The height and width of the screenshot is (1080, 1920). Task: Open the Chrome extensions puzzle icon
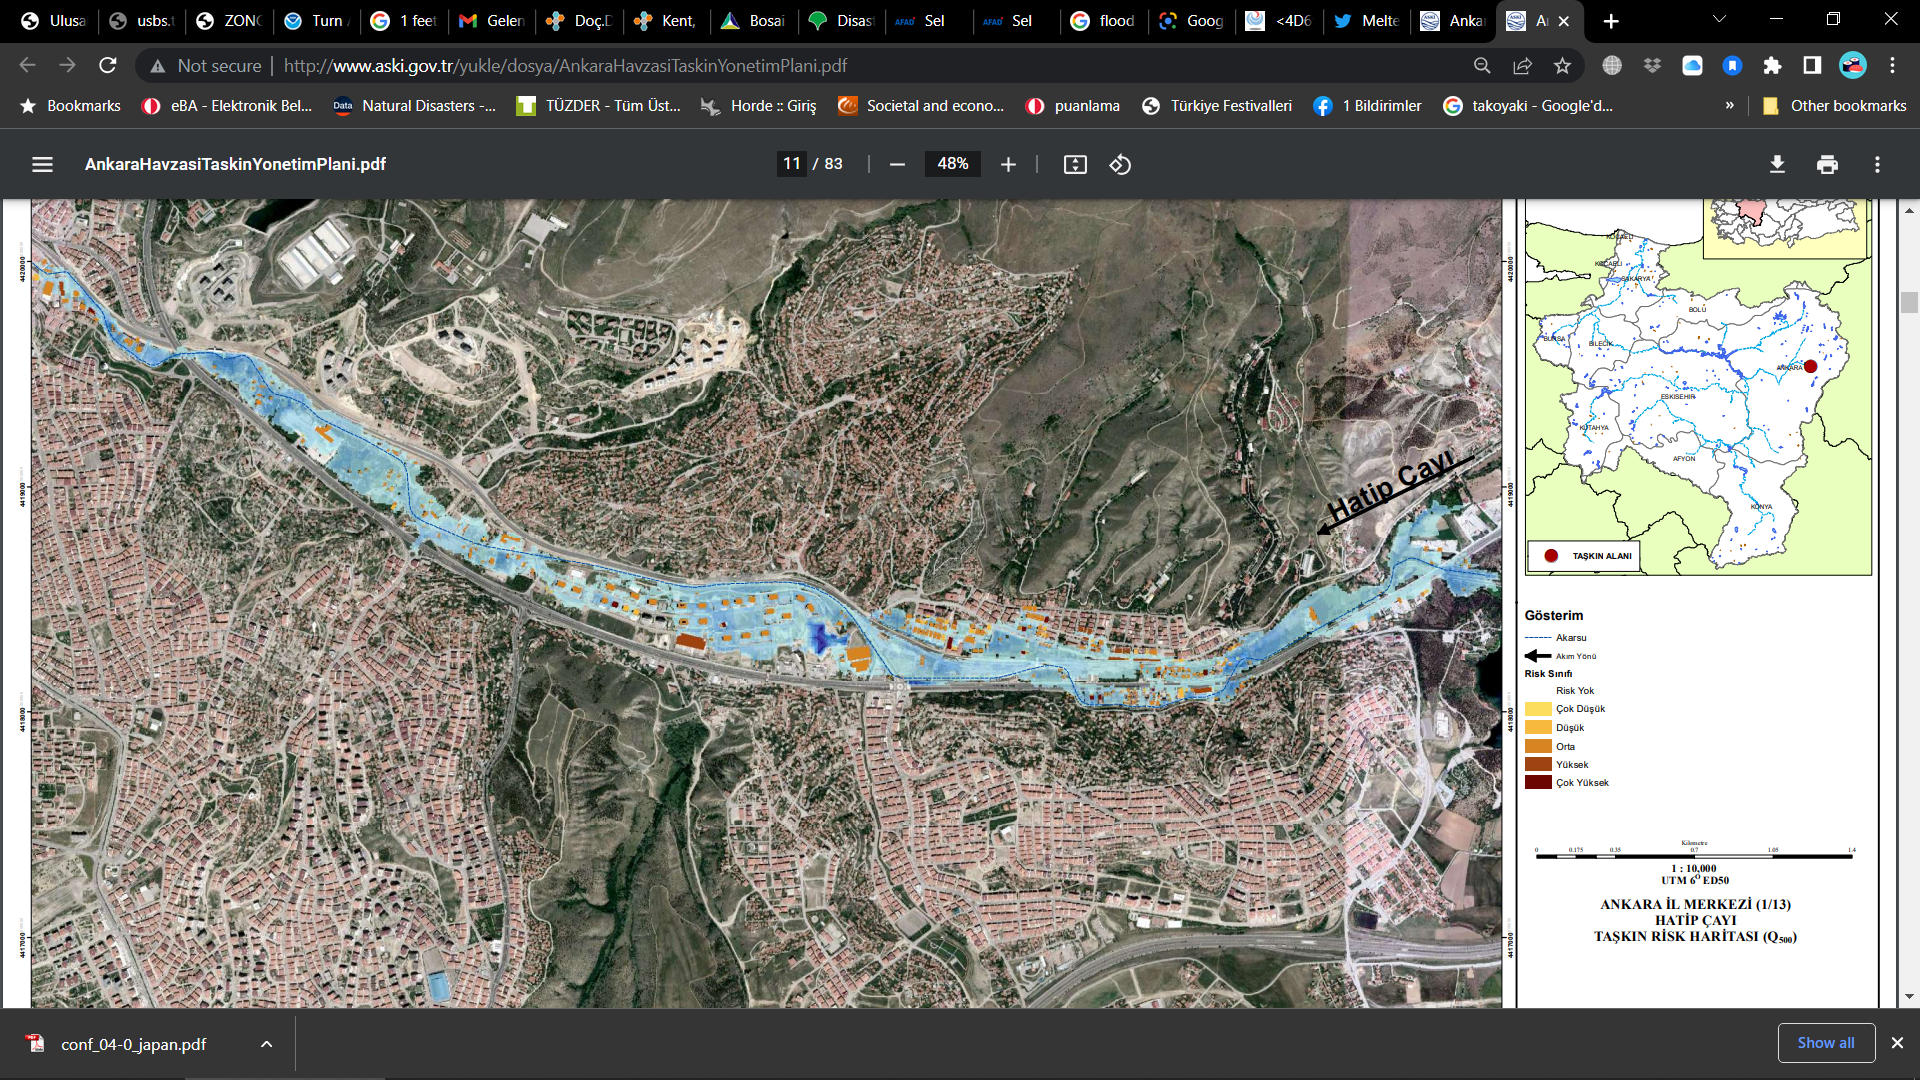point(1772,65)
